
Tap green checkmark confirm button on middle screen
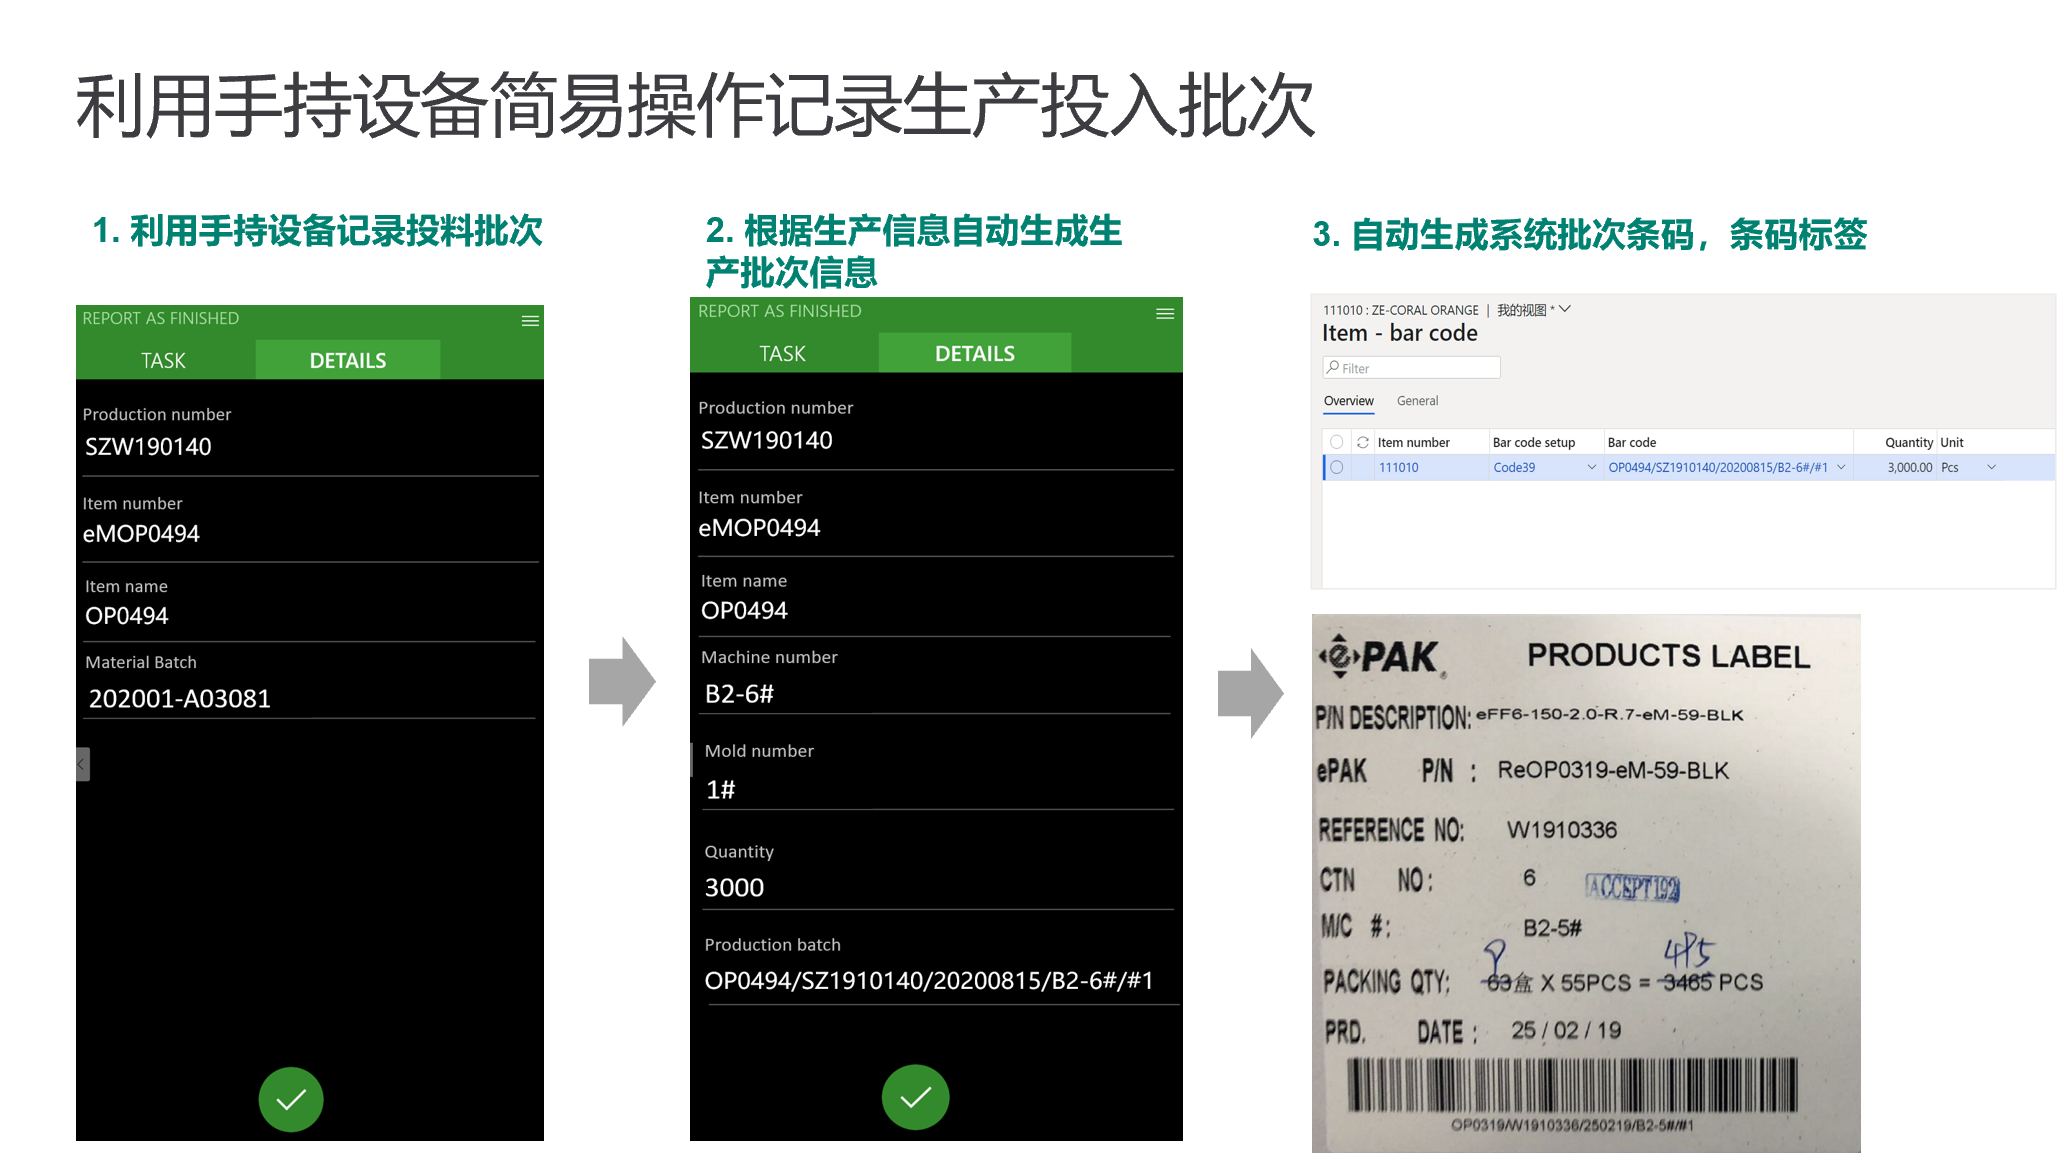[915, 1097]
